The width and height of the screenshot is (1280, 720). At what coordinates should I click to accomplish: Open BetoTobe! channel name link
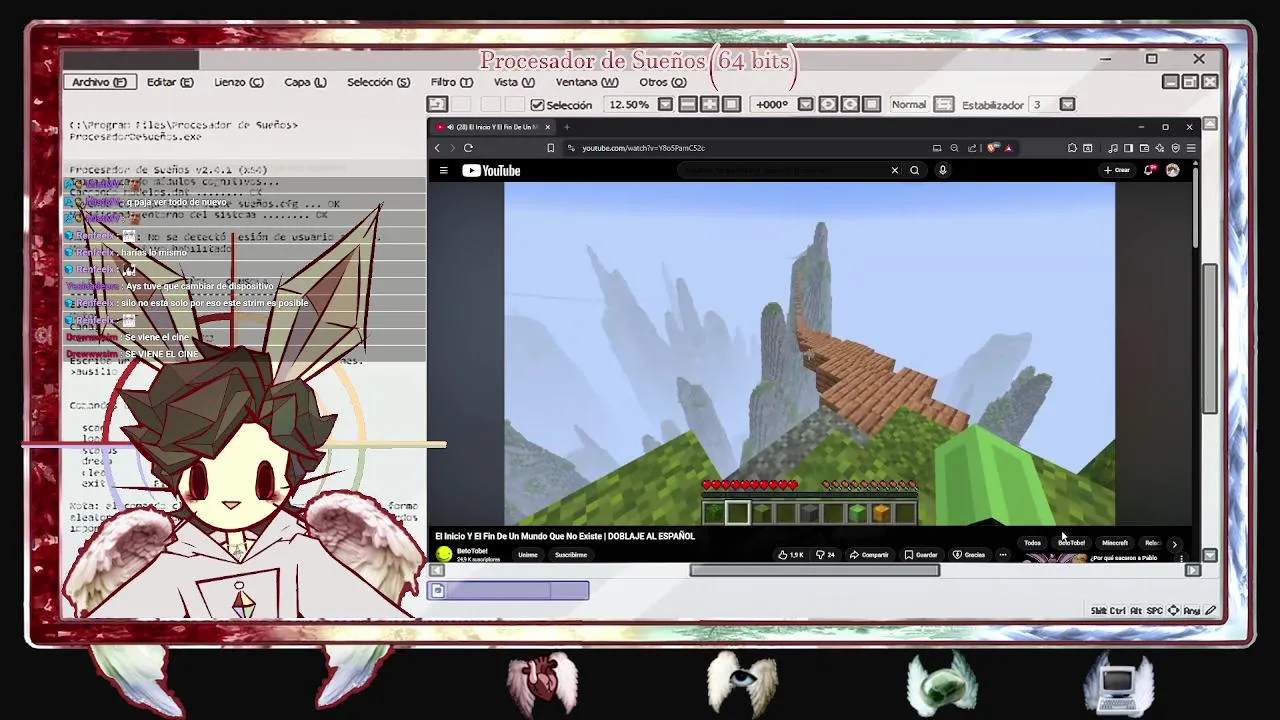472,551
